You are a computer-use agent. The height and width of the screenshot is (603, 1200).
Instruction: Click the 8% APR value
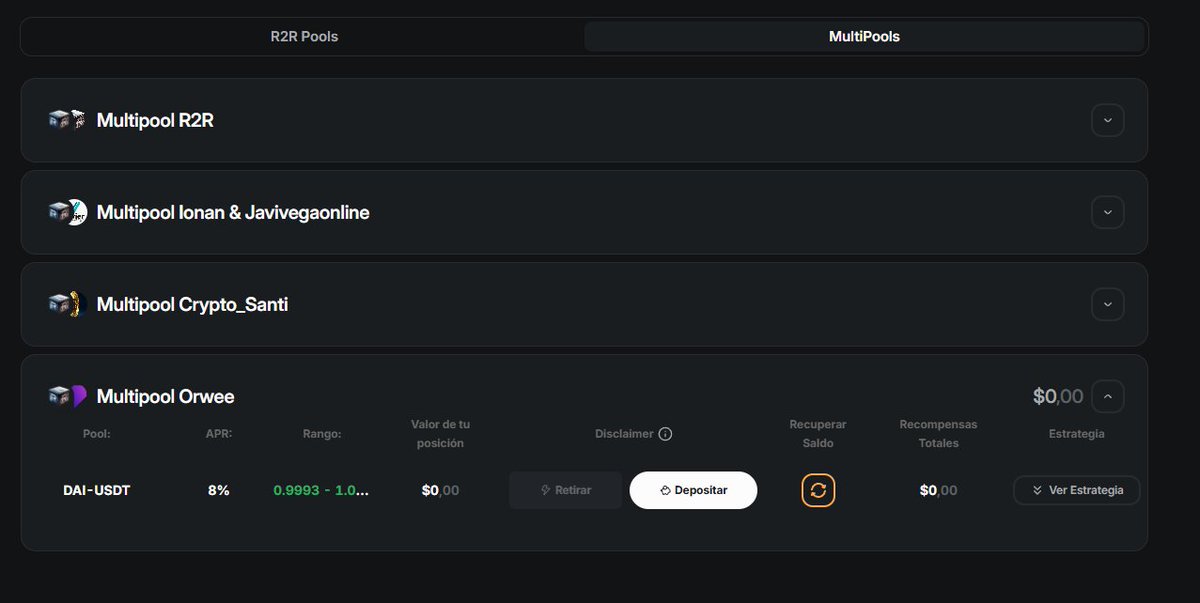tap(219, 490)
